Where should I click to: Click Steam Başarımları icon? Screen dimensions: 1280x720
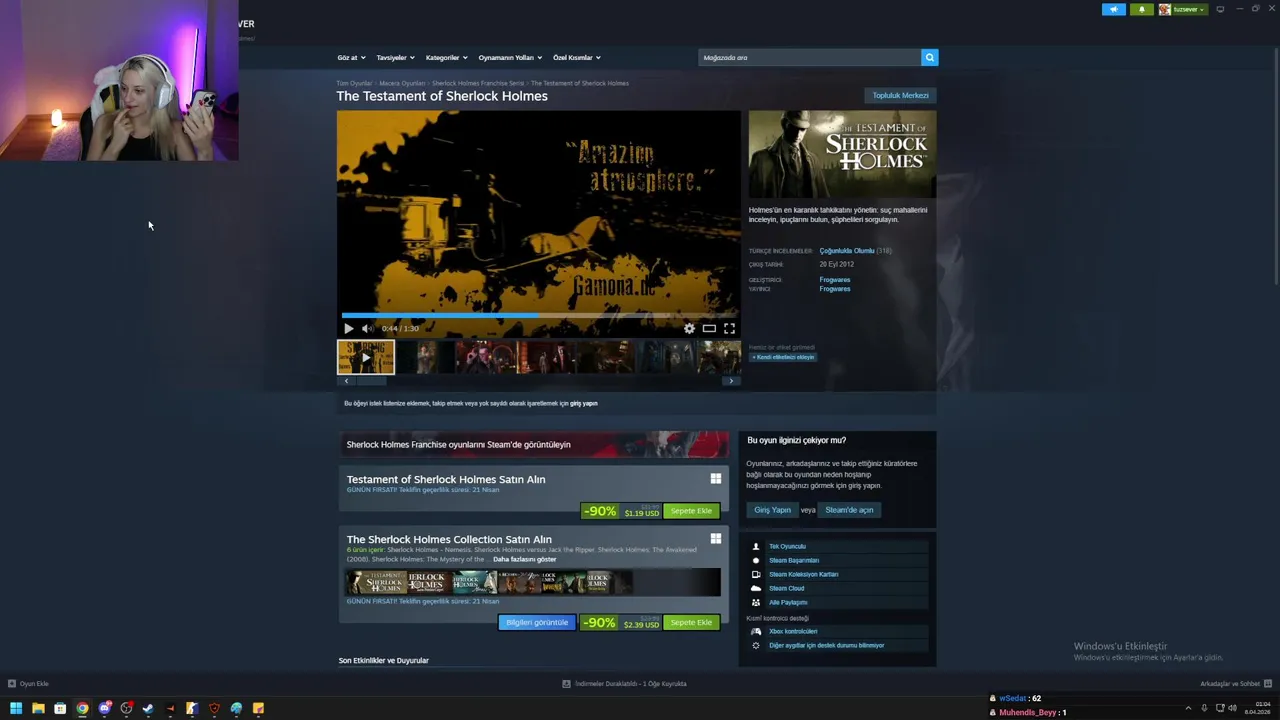tap(756, 560)
